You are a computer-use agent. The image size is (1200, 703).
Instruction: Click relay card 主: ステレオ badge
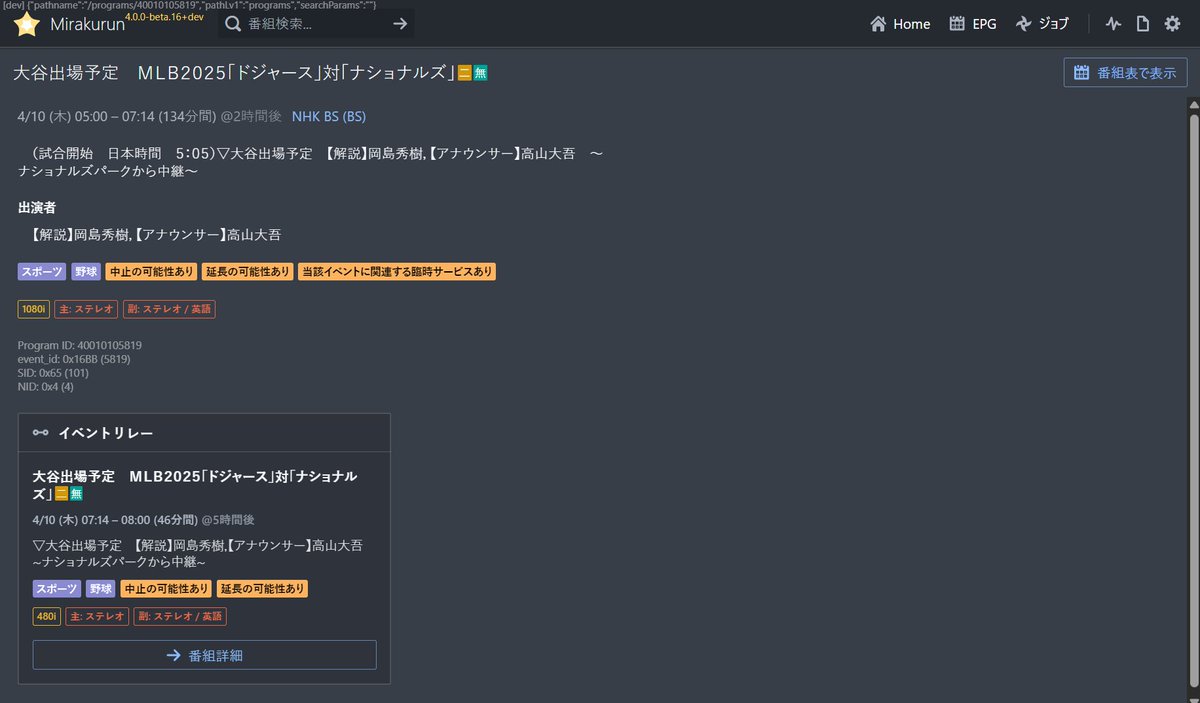point(97,617)
